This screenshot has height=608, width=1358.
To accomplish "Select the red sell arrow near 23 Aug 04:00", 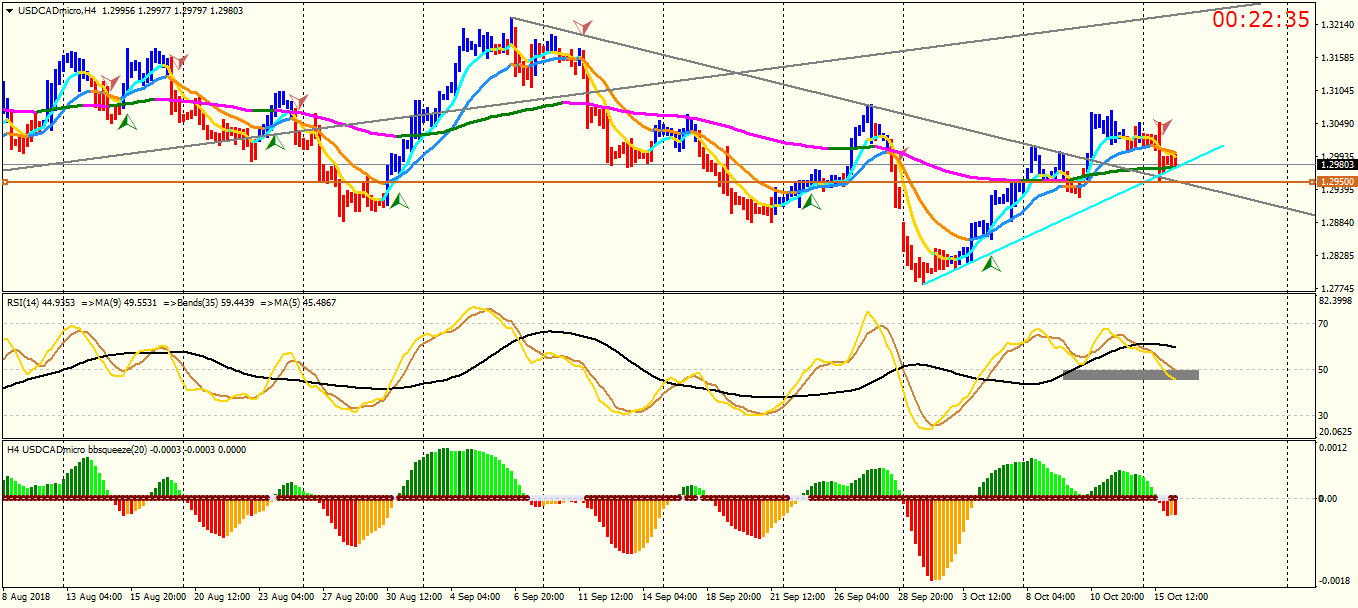I will pyautogui.click(x=300, y=102).
